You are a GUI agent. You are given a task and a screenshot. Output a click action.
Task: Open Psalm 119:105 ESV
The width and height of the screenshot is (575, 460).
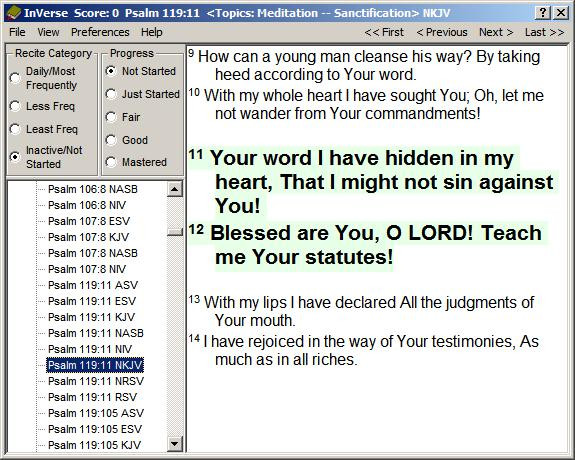click(x=95, y=429)
